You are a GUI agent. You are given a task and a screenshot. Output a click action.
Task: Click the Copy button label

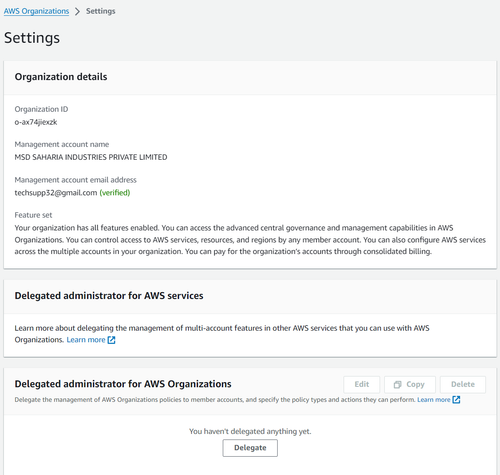415,385
